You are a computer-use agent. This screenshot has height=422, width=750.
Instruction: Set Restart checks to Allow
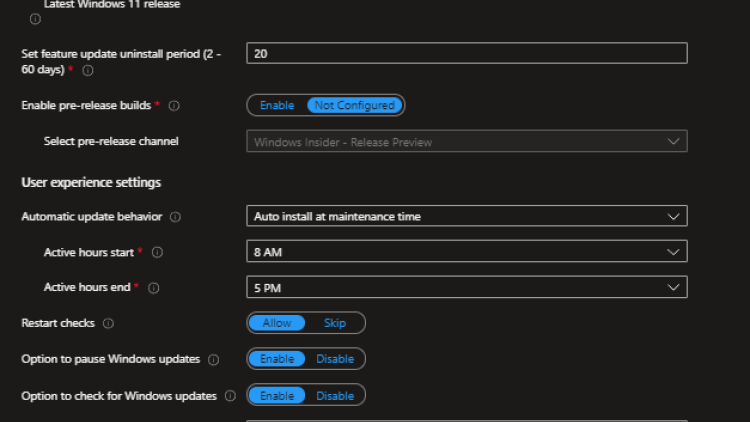tap(277, 323)
